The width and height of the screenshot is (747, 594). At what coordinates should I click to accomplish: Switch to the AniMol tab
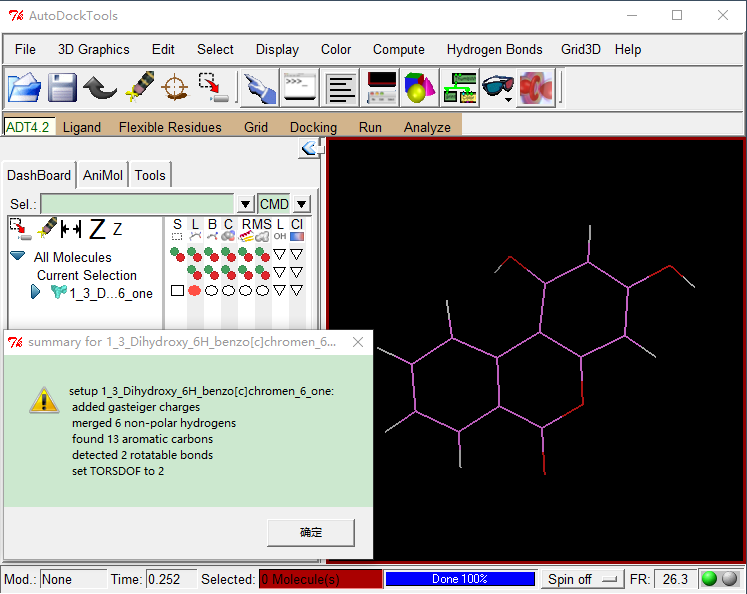[x=103, y=175]
